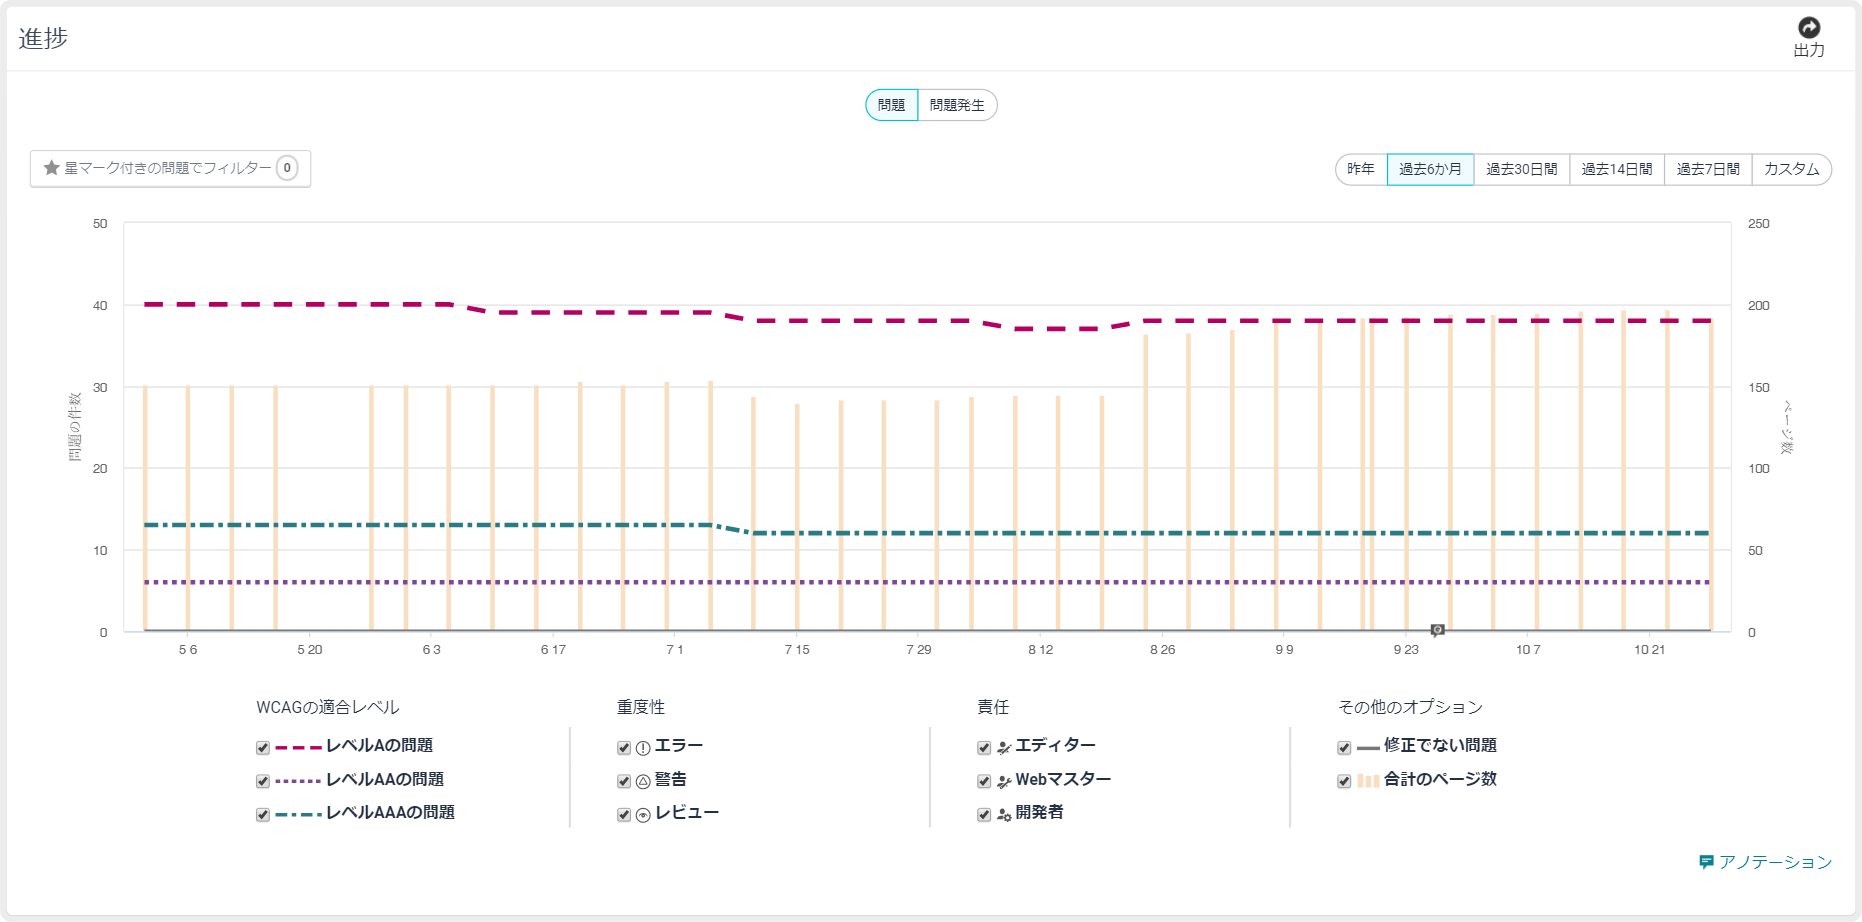The image size is (1862, 922).
Task: Click the 警告 triangle warning icon
Action: [x=643, y=781]
